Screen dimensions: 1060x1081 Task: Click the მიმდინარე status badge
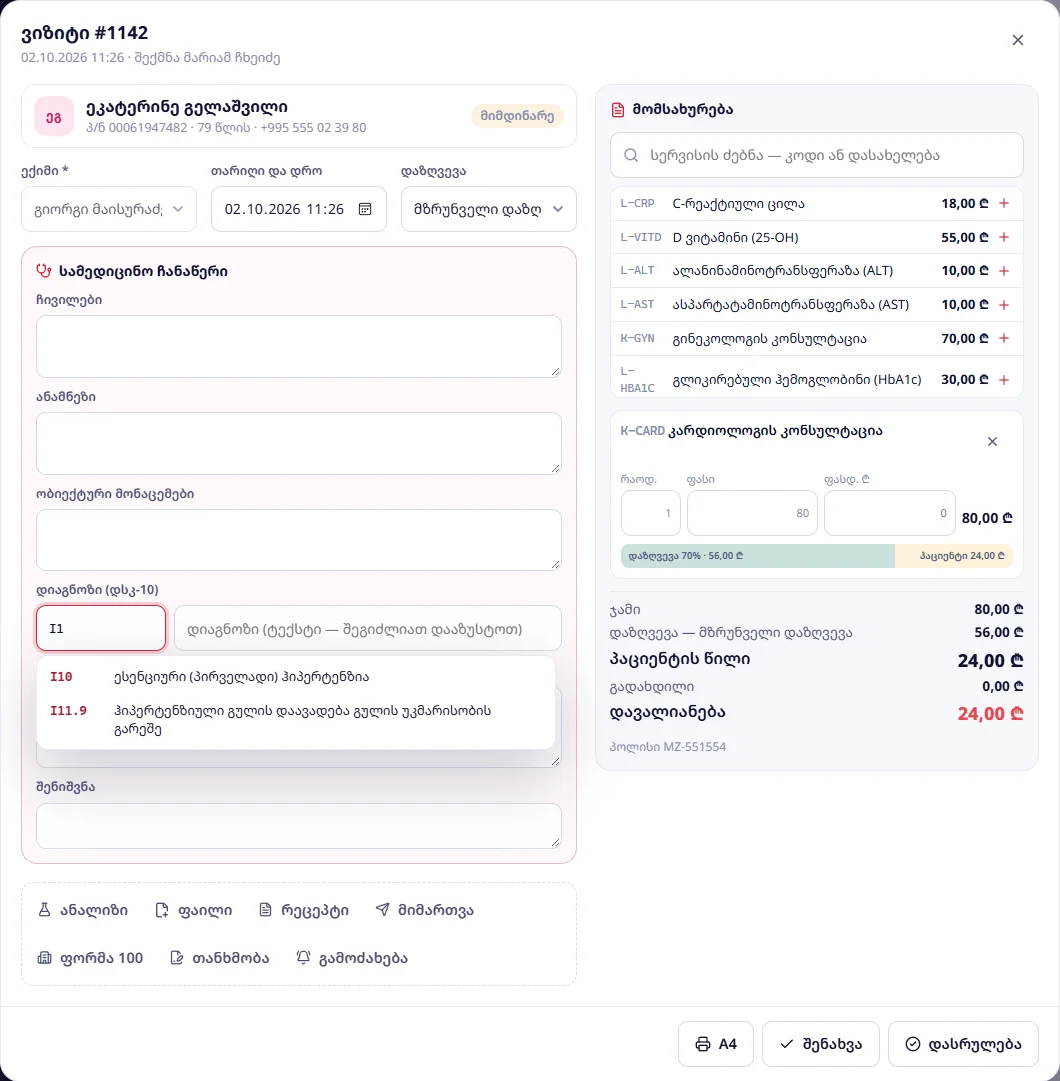point(517,116)
